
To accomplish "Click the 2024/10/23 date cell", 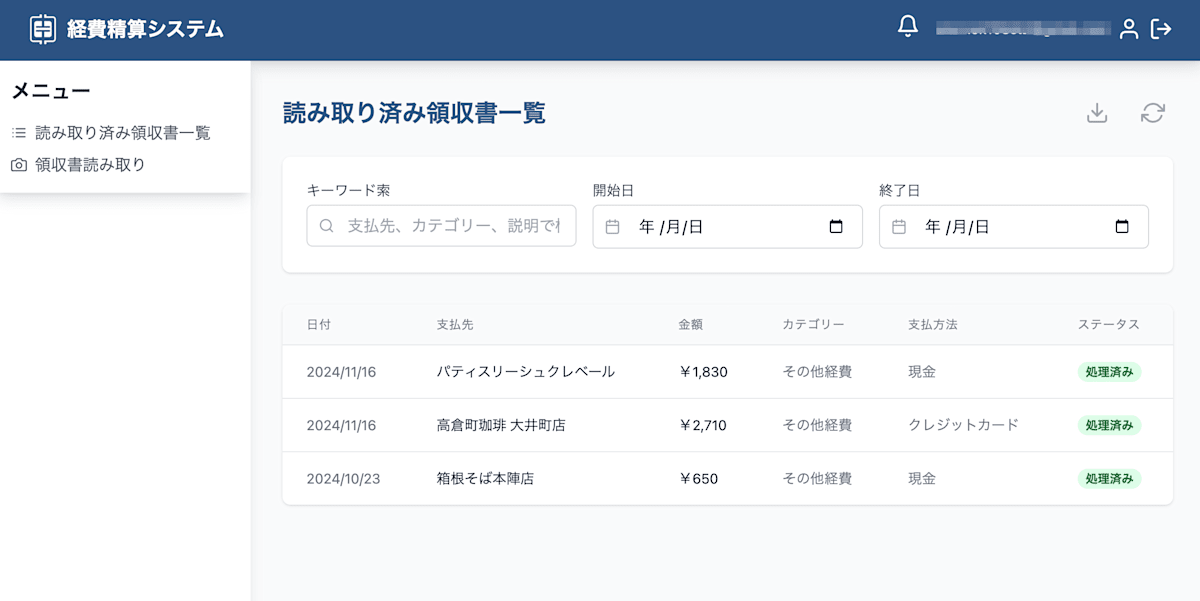I will point(344,478).
